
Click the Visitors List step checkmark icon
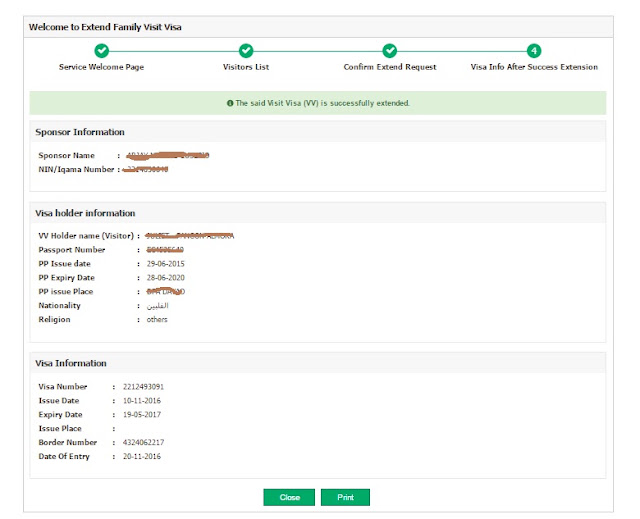tap(246, 51)
